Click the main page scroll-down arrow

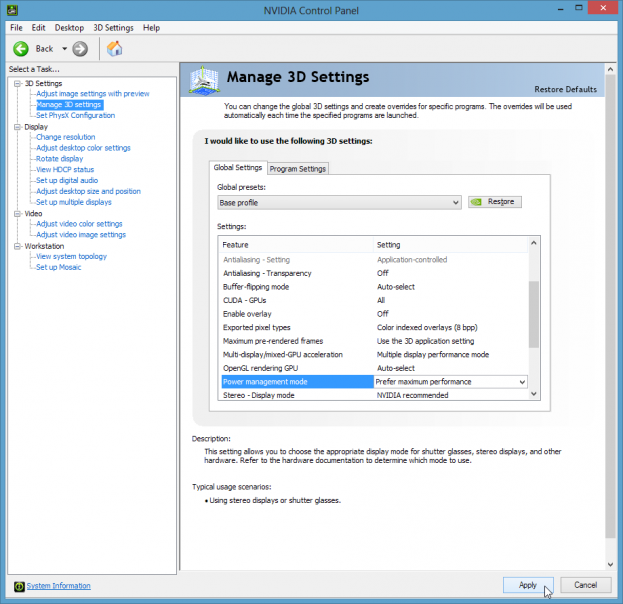[611, 564]
